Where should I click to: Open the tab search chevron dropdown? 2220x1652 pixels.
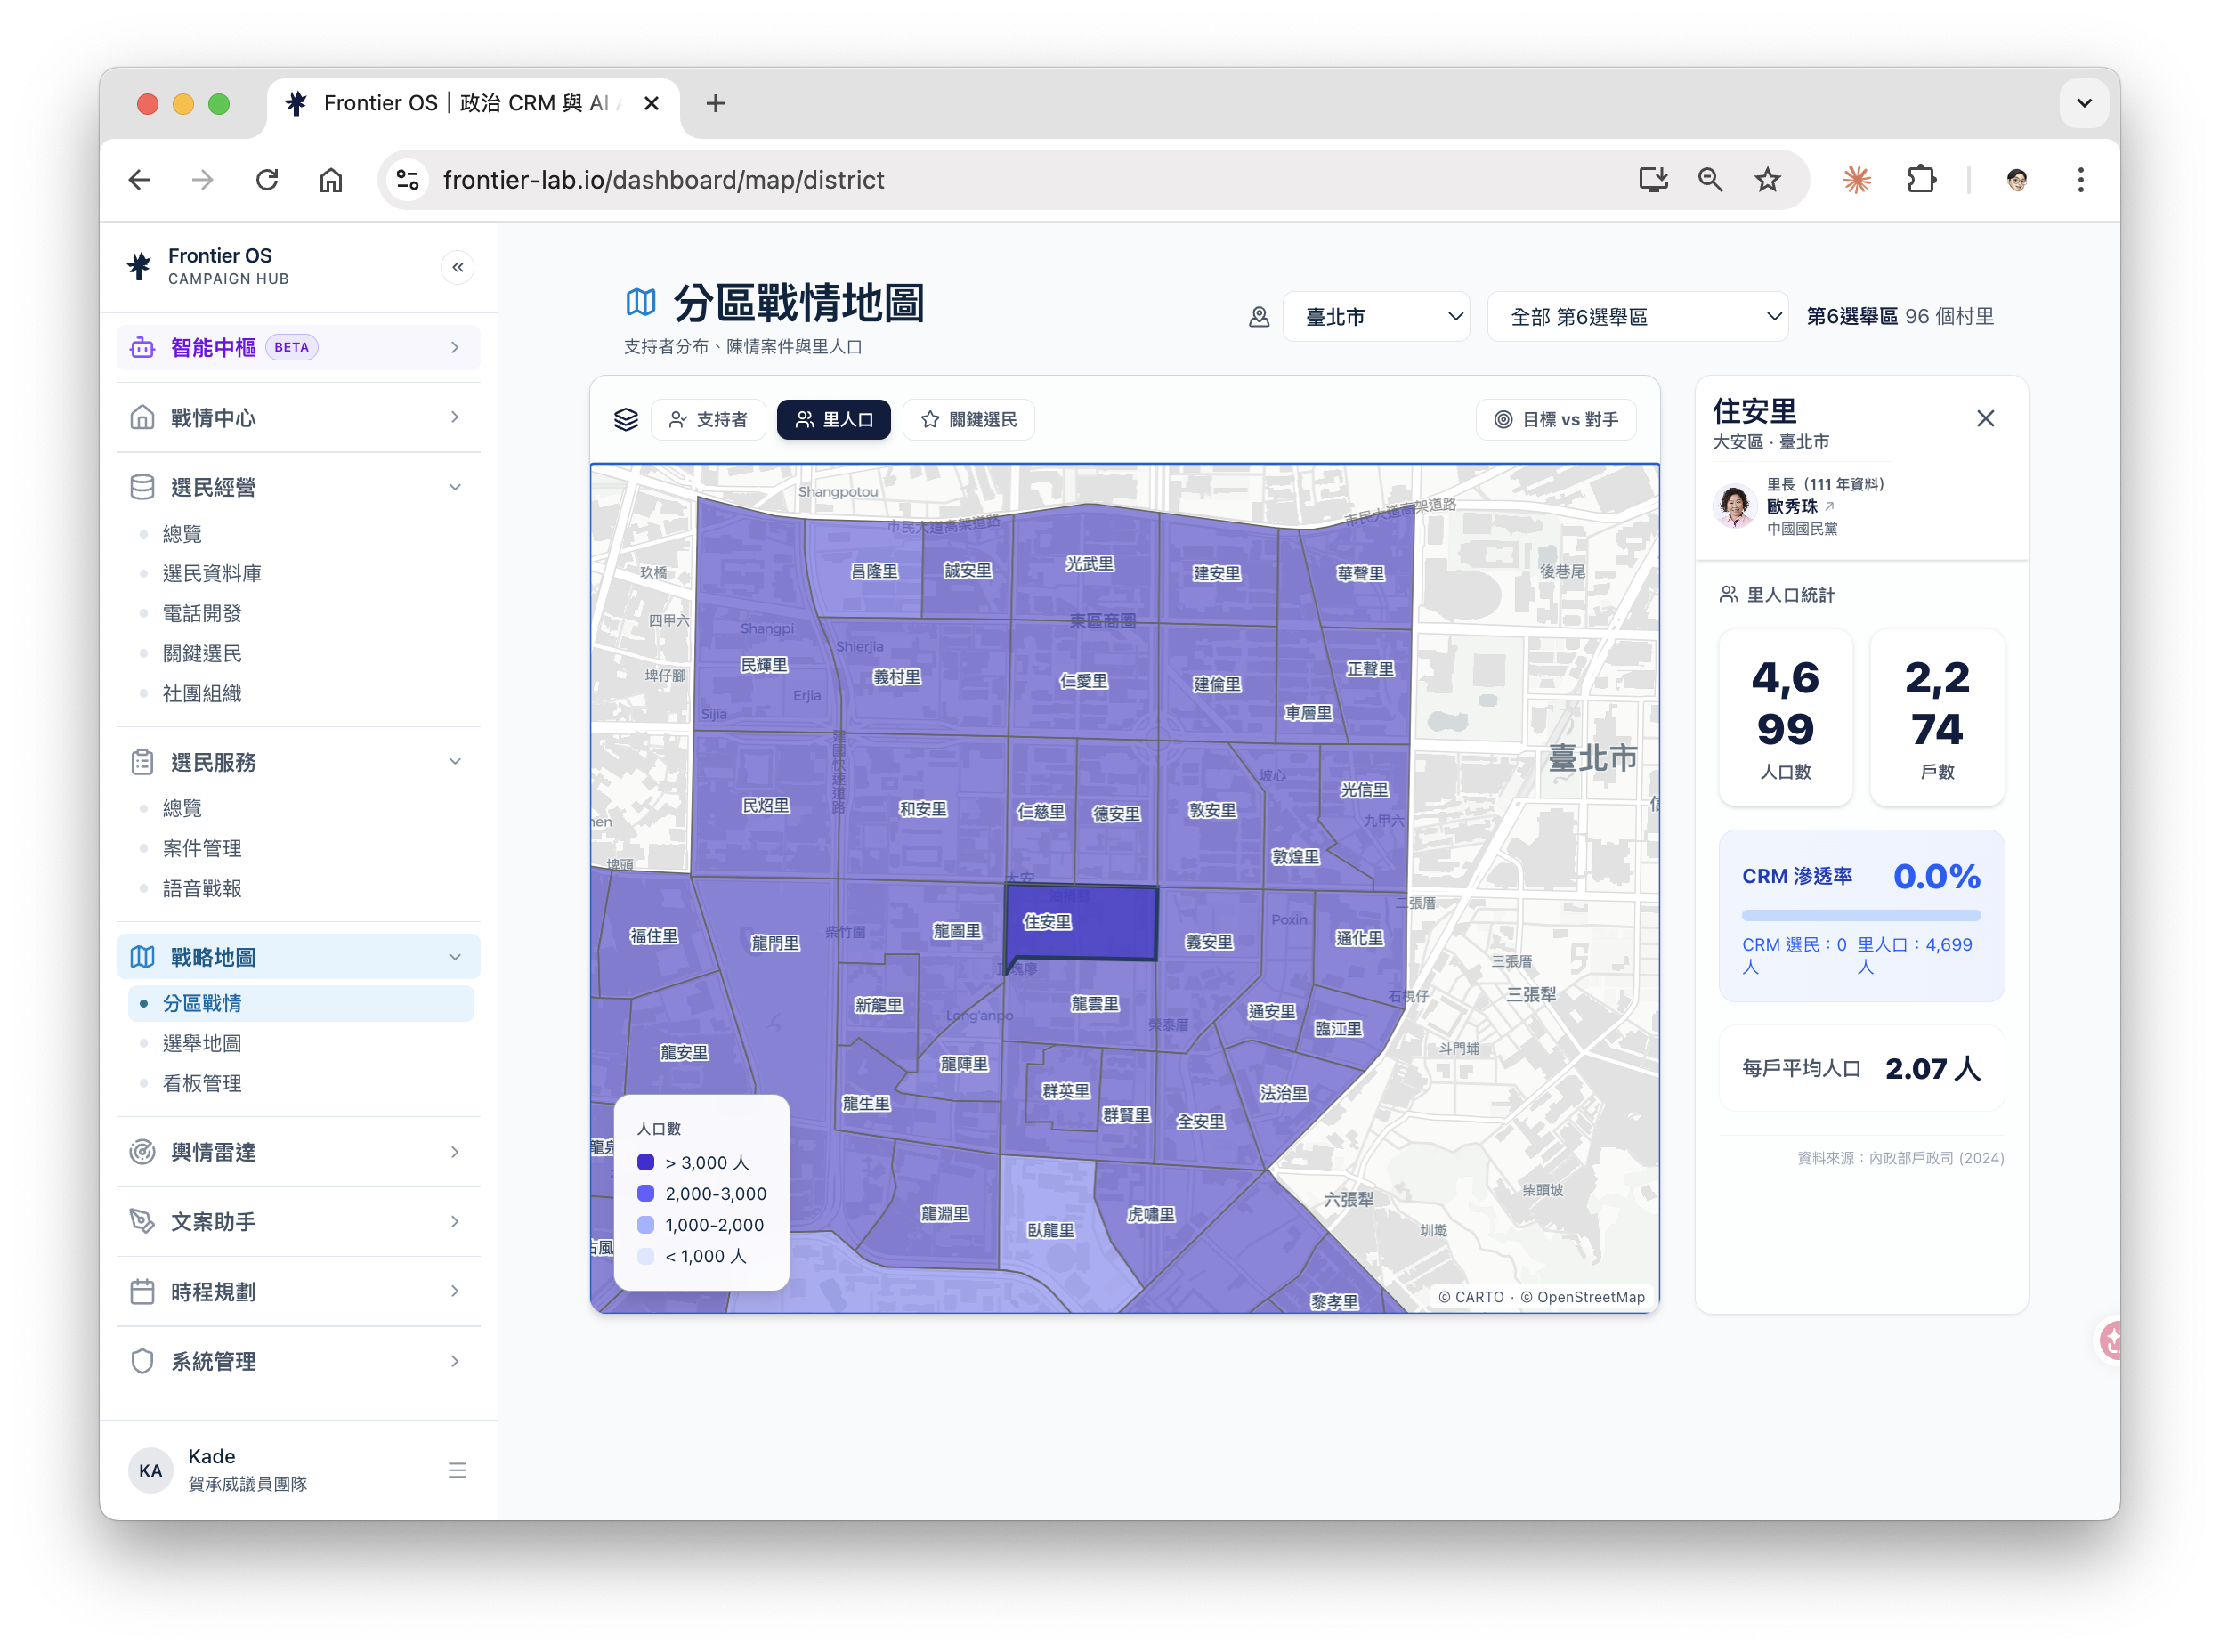point(2084,103)
